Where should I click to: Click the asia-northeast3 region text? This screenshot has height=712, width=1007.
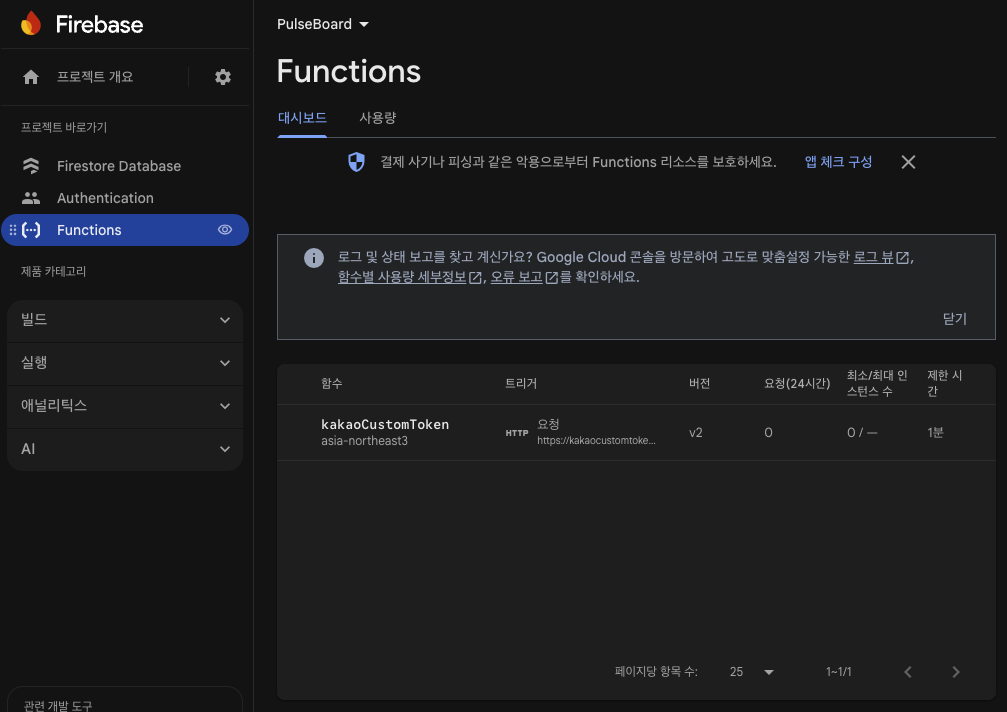coord(364,441)
